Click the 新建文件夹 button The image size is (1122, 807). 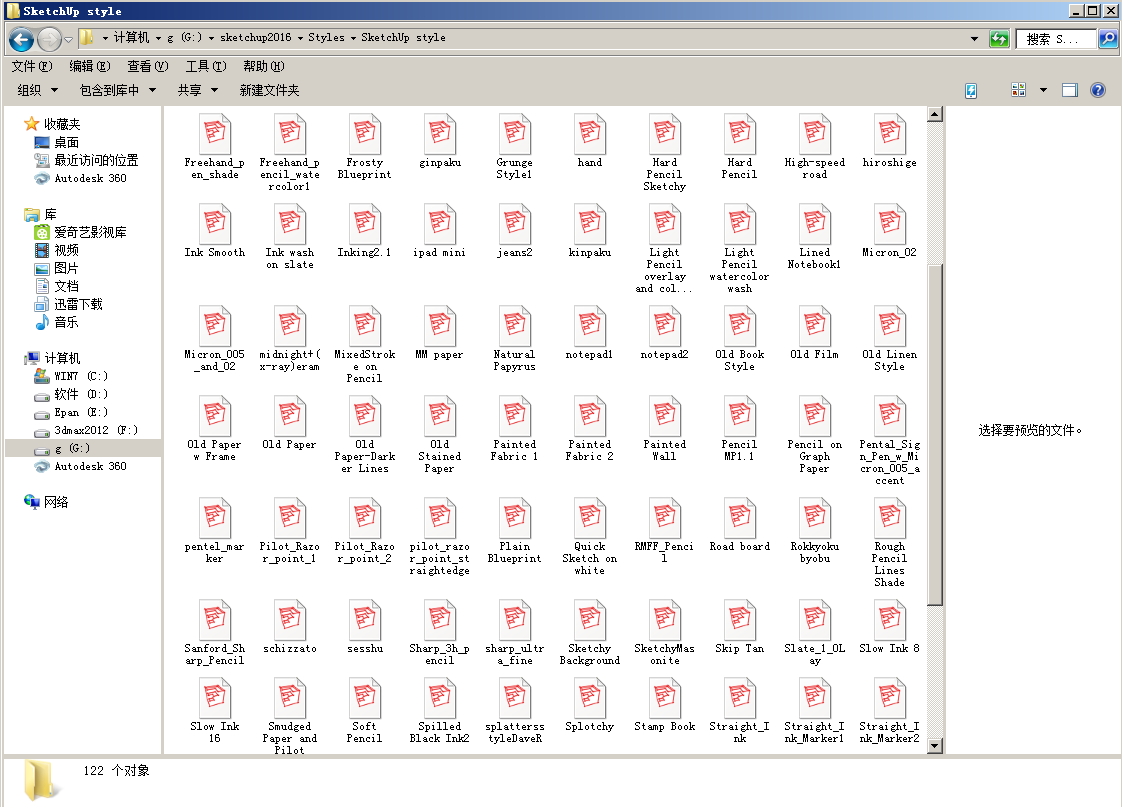point(269,90)
